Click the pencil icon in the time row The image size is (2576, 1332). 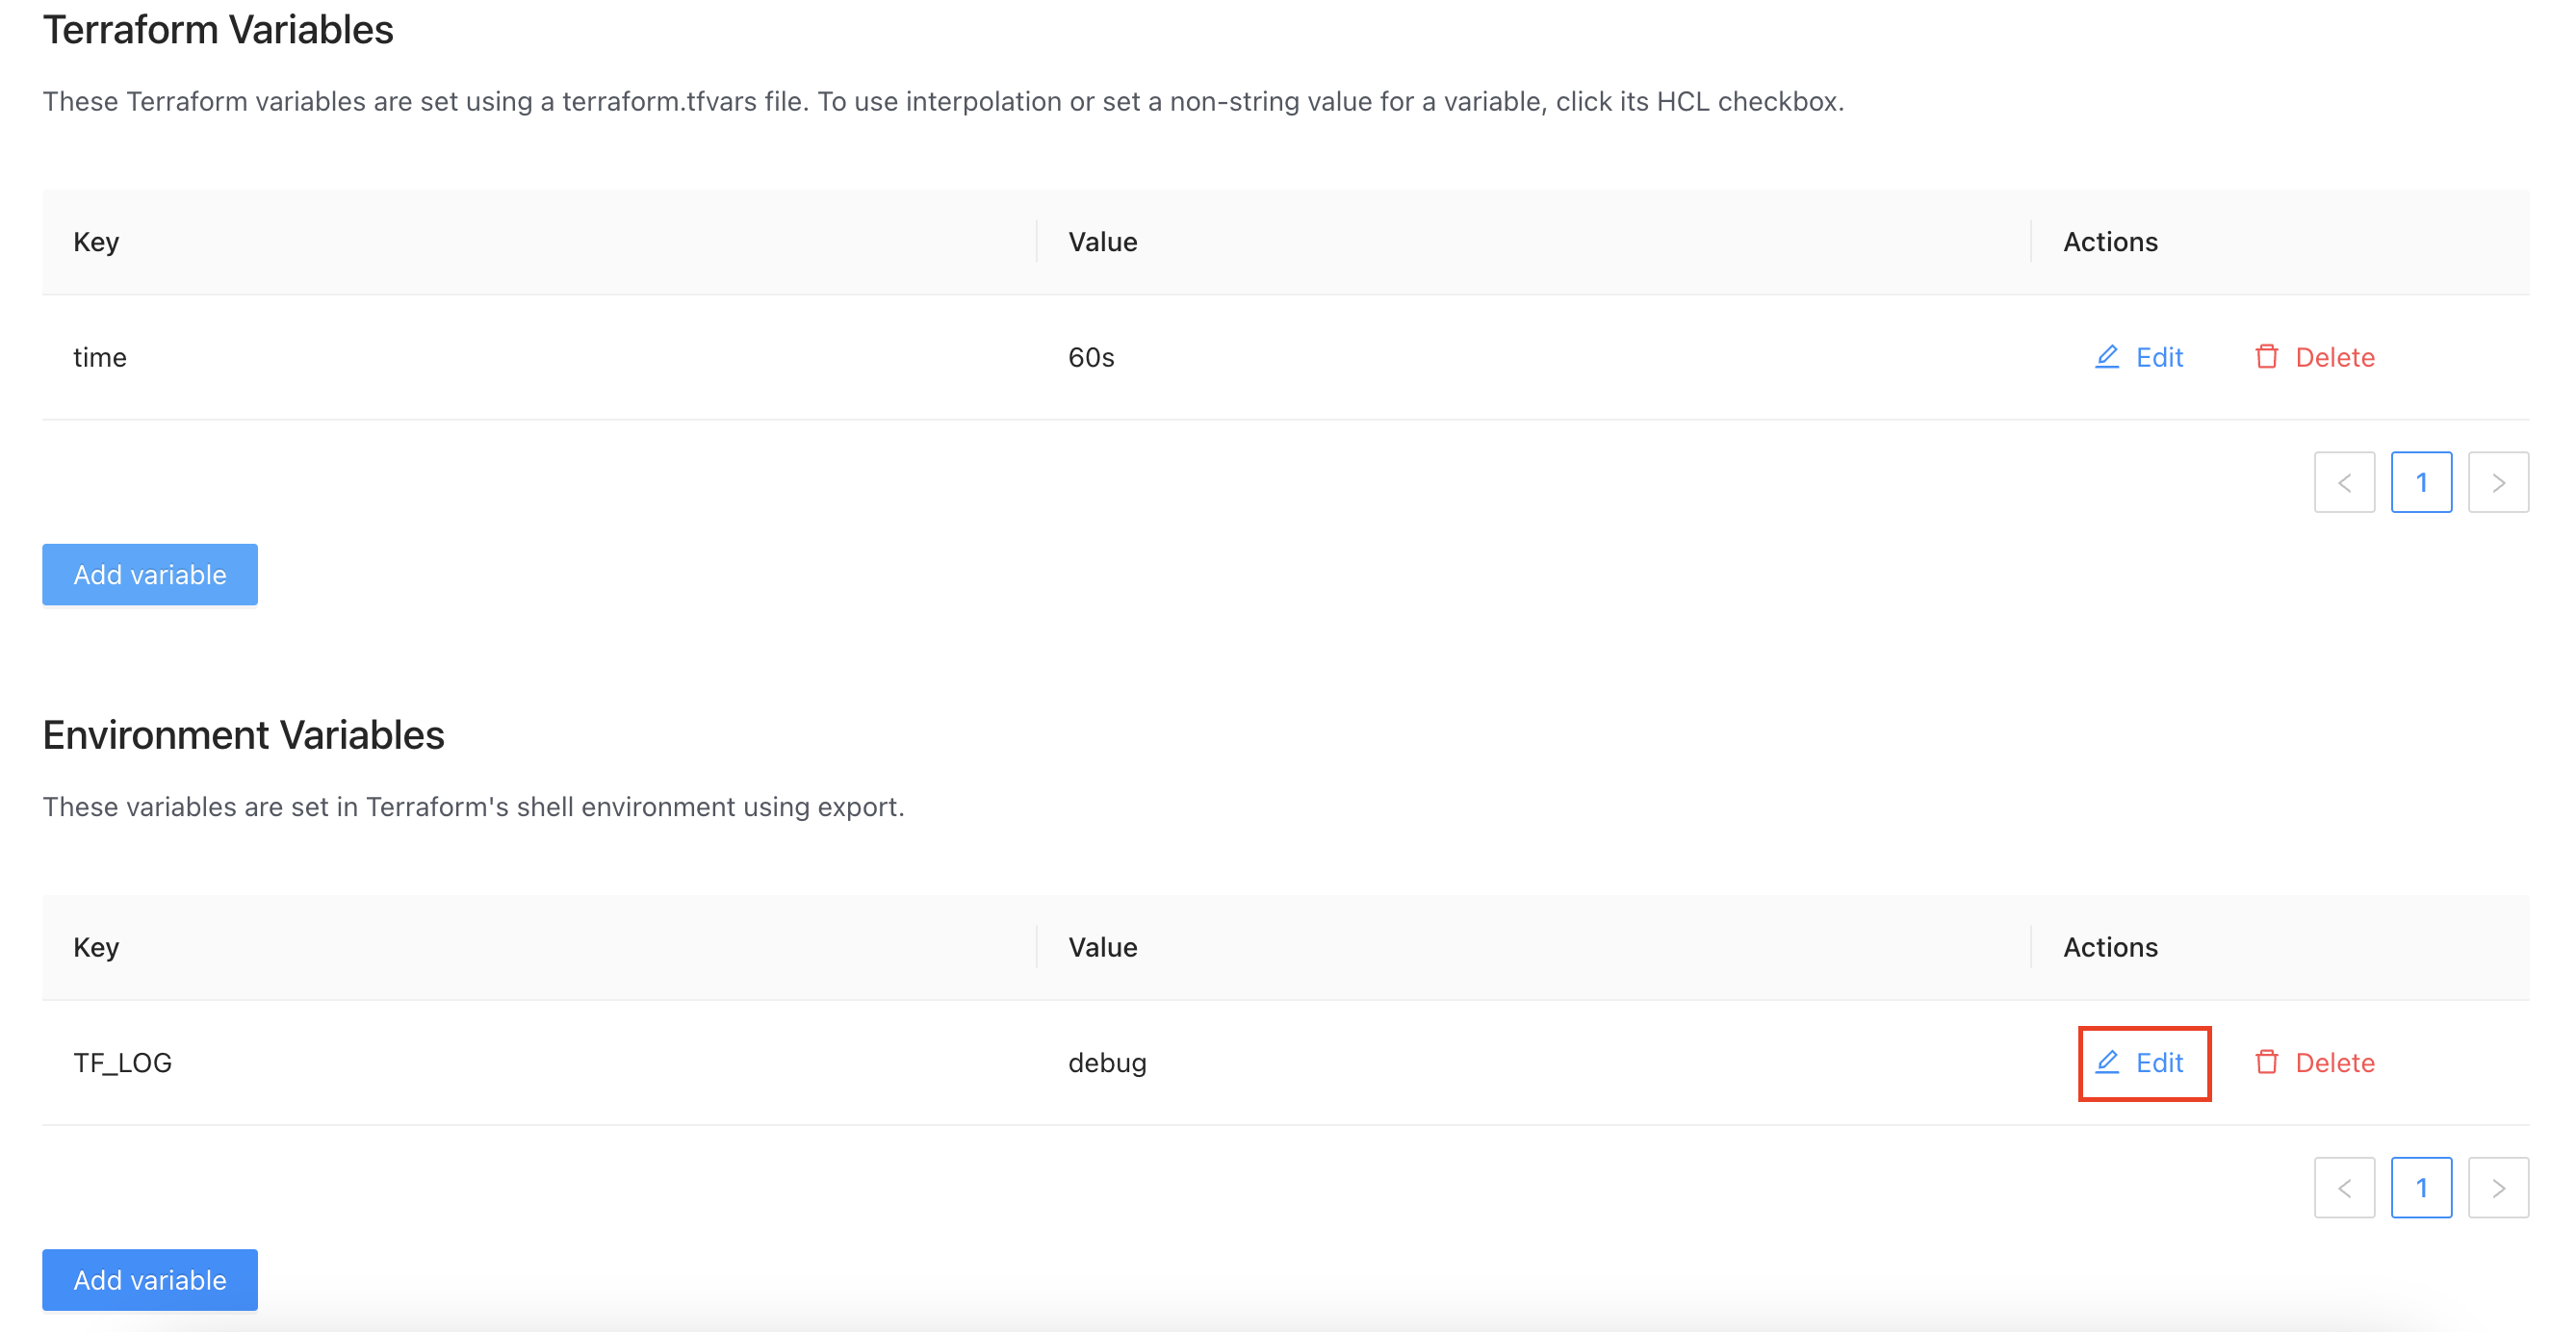coord(2106,357)
